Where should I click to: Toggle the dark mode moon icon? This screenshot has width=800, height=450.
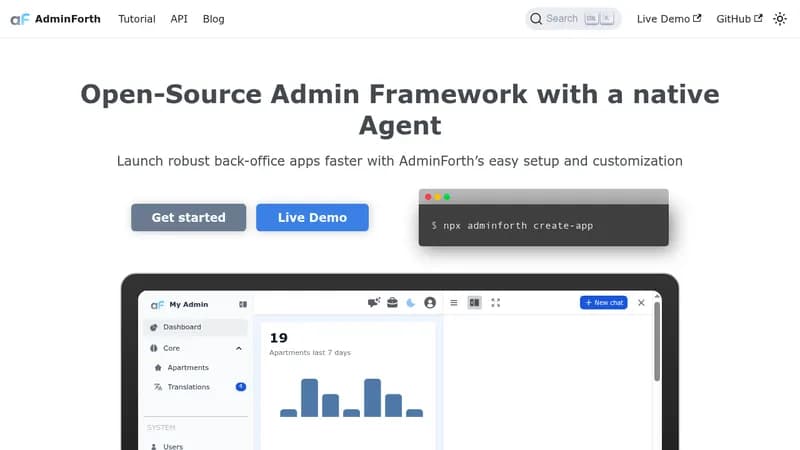click(x=411, y=303)
